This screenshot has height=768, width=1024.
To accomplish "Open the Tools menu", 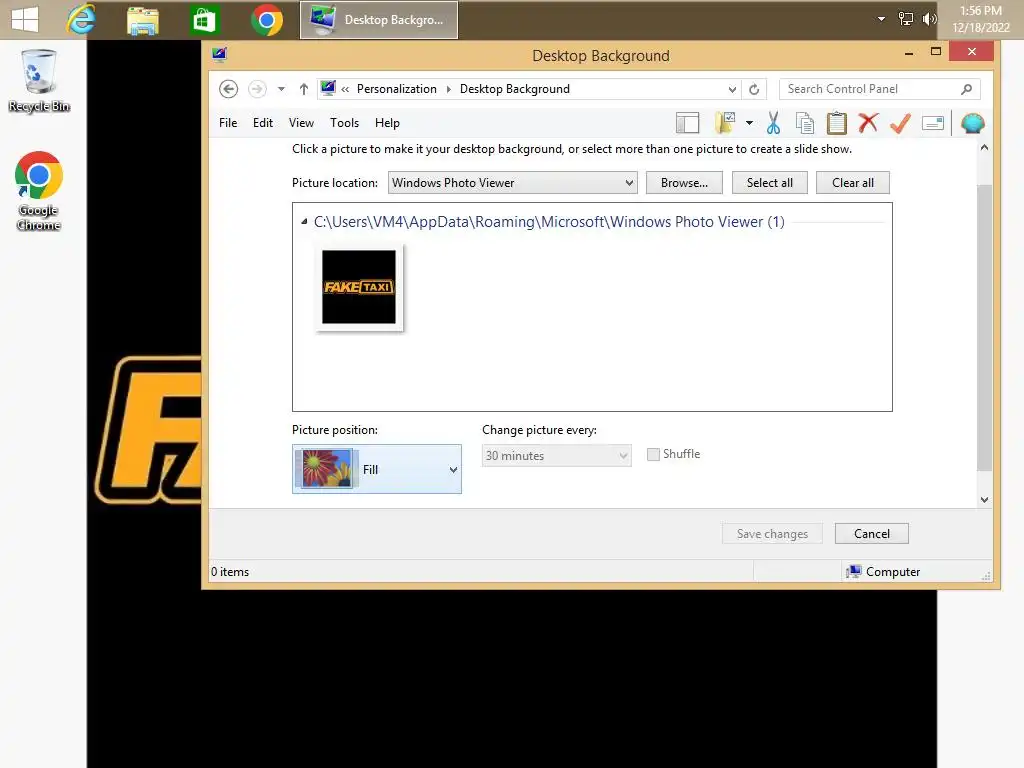I will tap(344, 123).
